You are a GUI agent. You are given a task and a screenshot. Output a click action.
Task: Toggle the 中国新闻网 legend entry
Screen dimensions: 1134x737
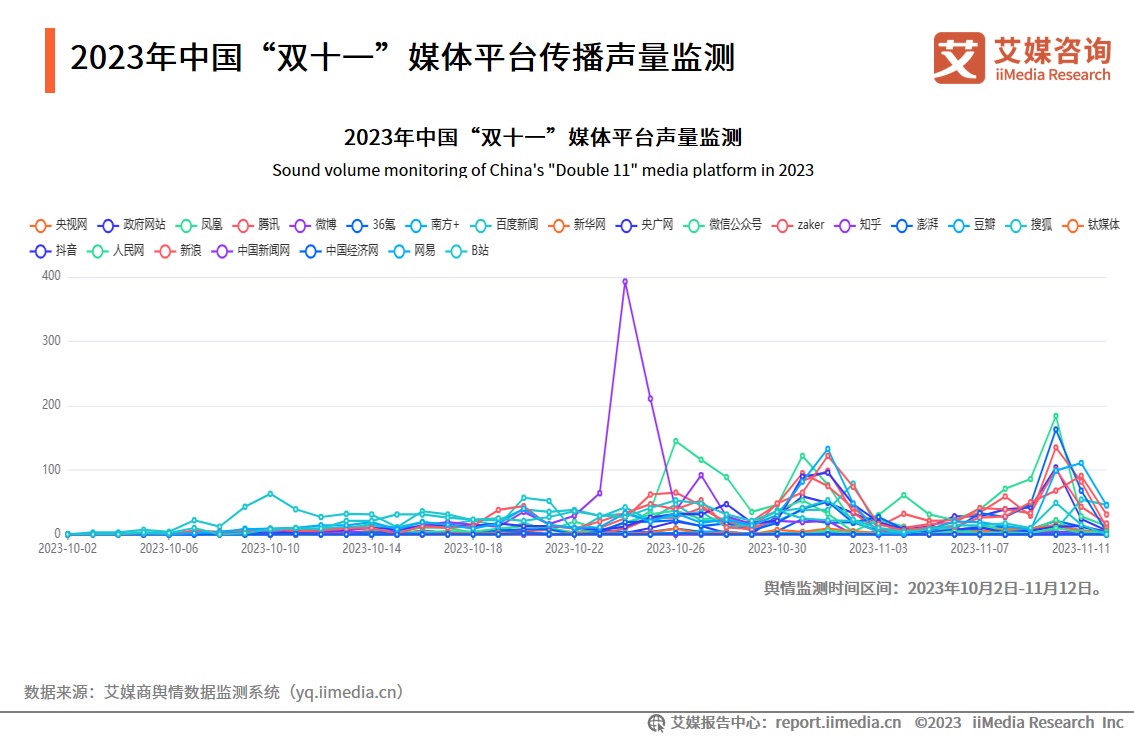click(251, 251)
